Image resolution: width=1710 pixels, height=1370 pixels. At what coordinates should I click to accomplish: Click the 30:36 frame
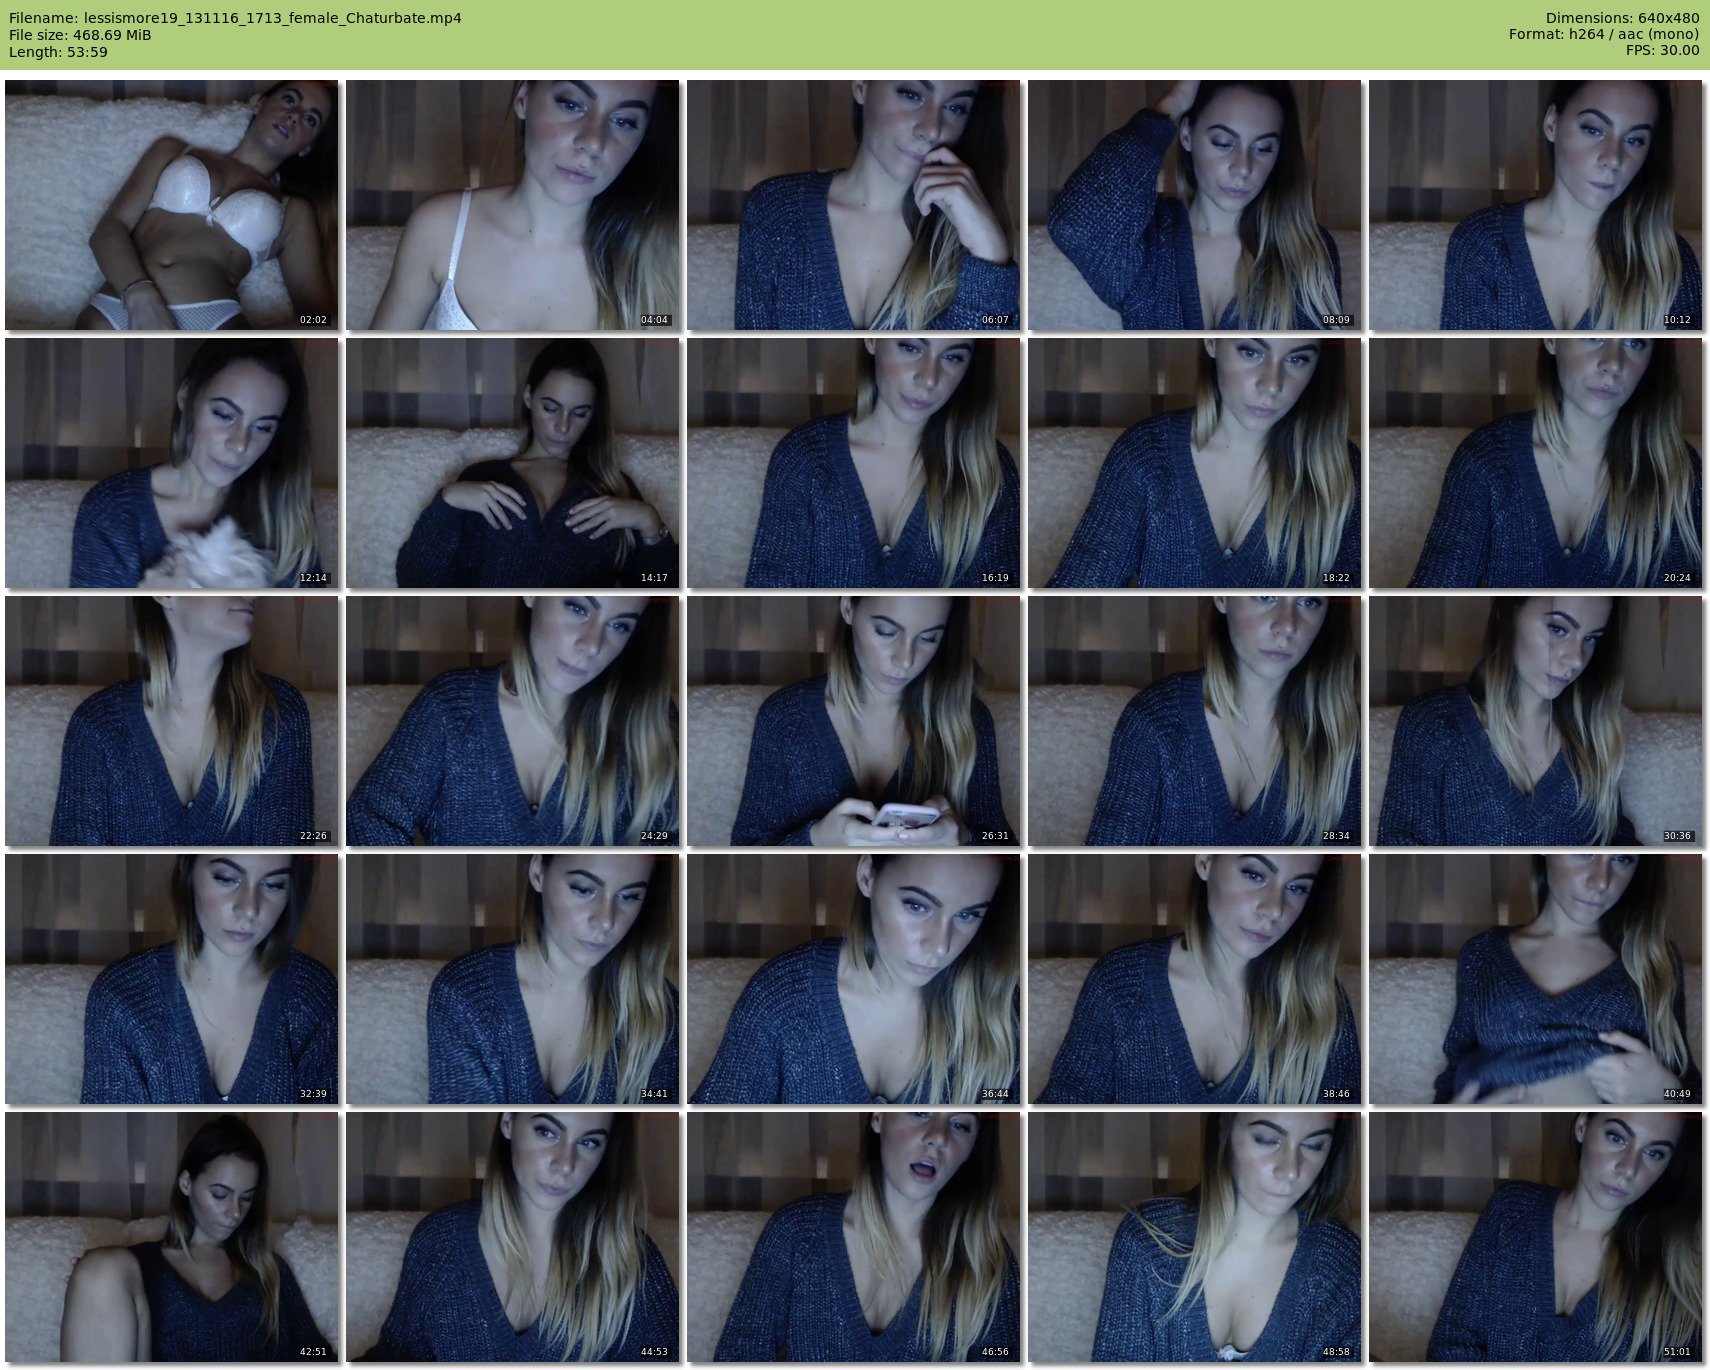(x=1535, y=721)
